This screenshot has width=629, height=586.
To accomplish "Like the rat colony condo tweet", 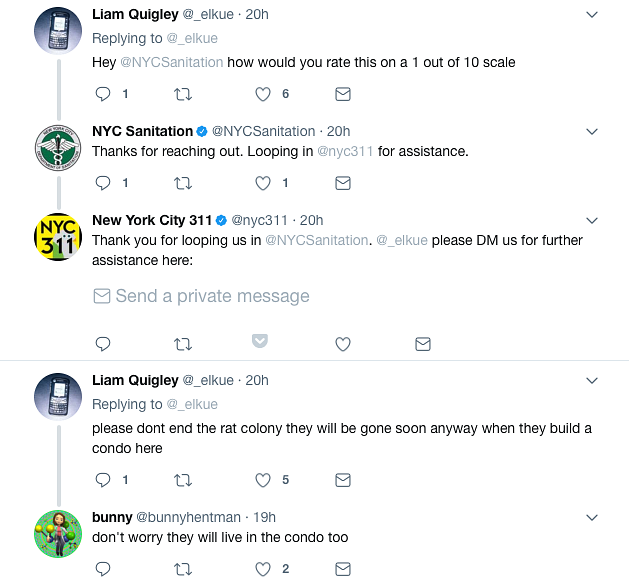I will click(x=263, y=480).
